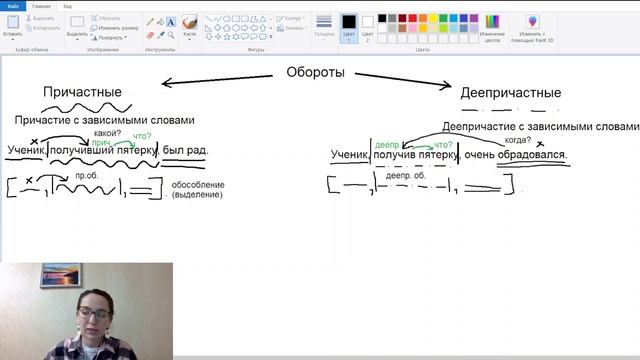
Task: Click the Crop (Обрезать) icon
Action: (94, 18)
